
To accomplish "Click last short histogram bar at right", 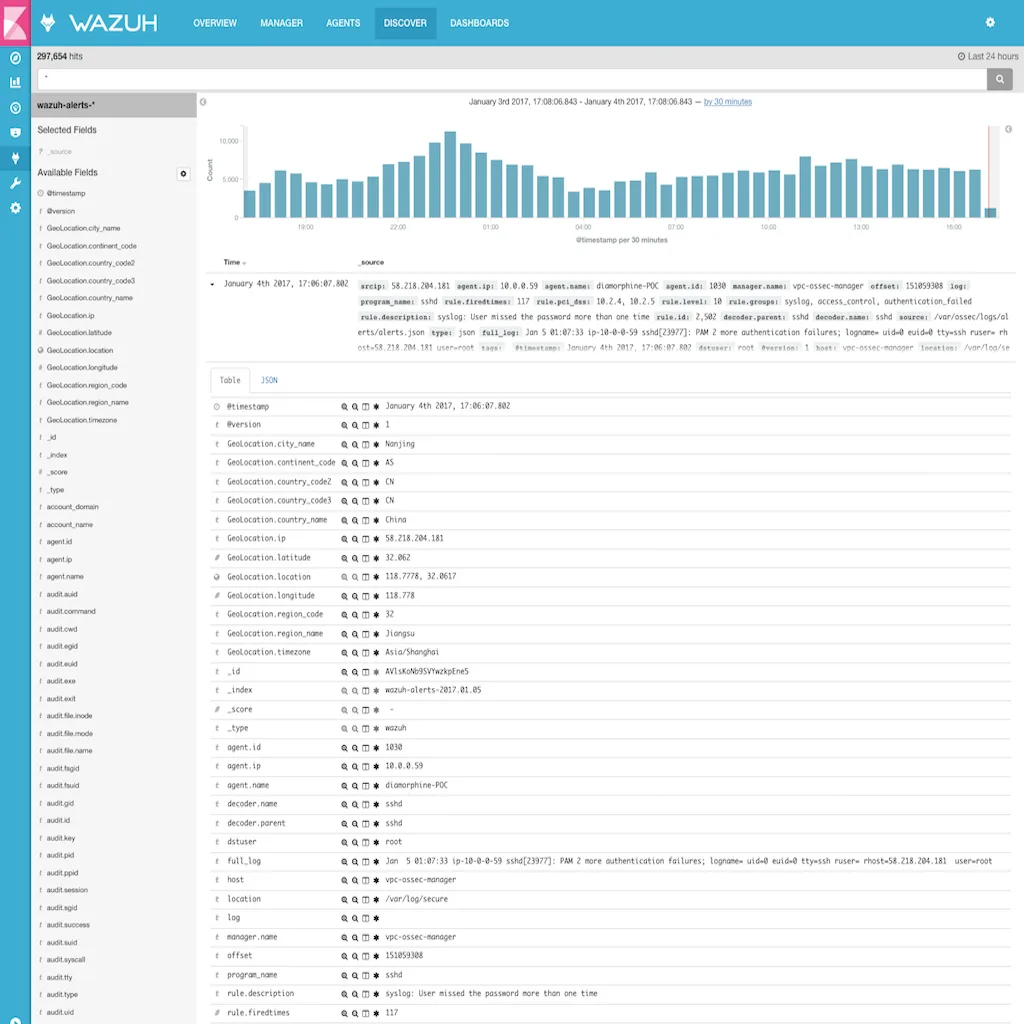I will [x=990, y=213].
